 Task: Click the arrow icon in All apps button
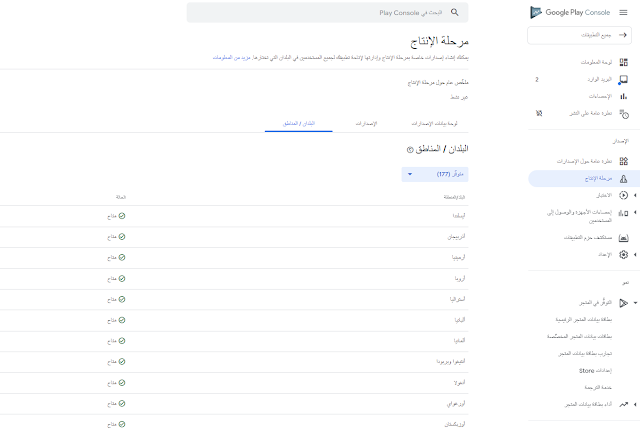pyautogui.click(x=623, y=35)
